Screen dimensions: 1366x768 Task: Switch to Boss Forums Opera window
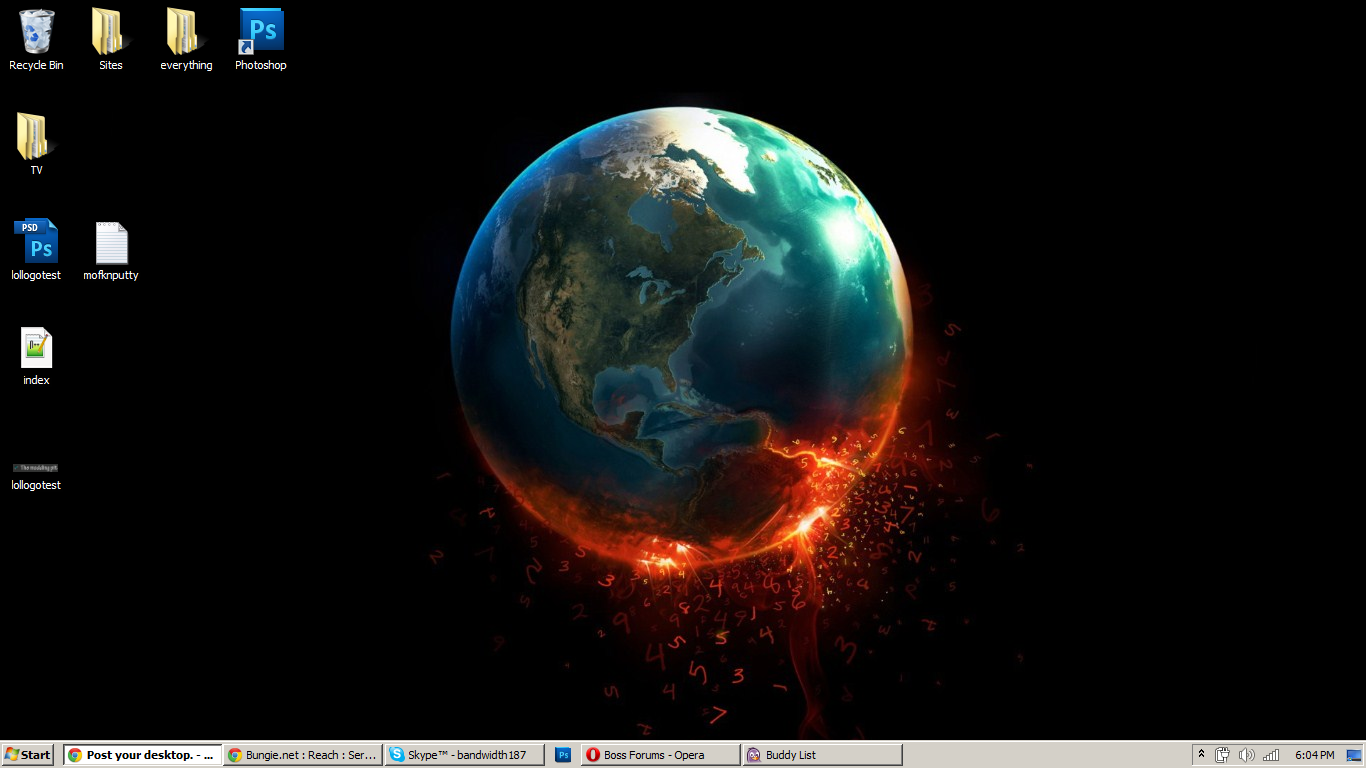pos(660,755)
